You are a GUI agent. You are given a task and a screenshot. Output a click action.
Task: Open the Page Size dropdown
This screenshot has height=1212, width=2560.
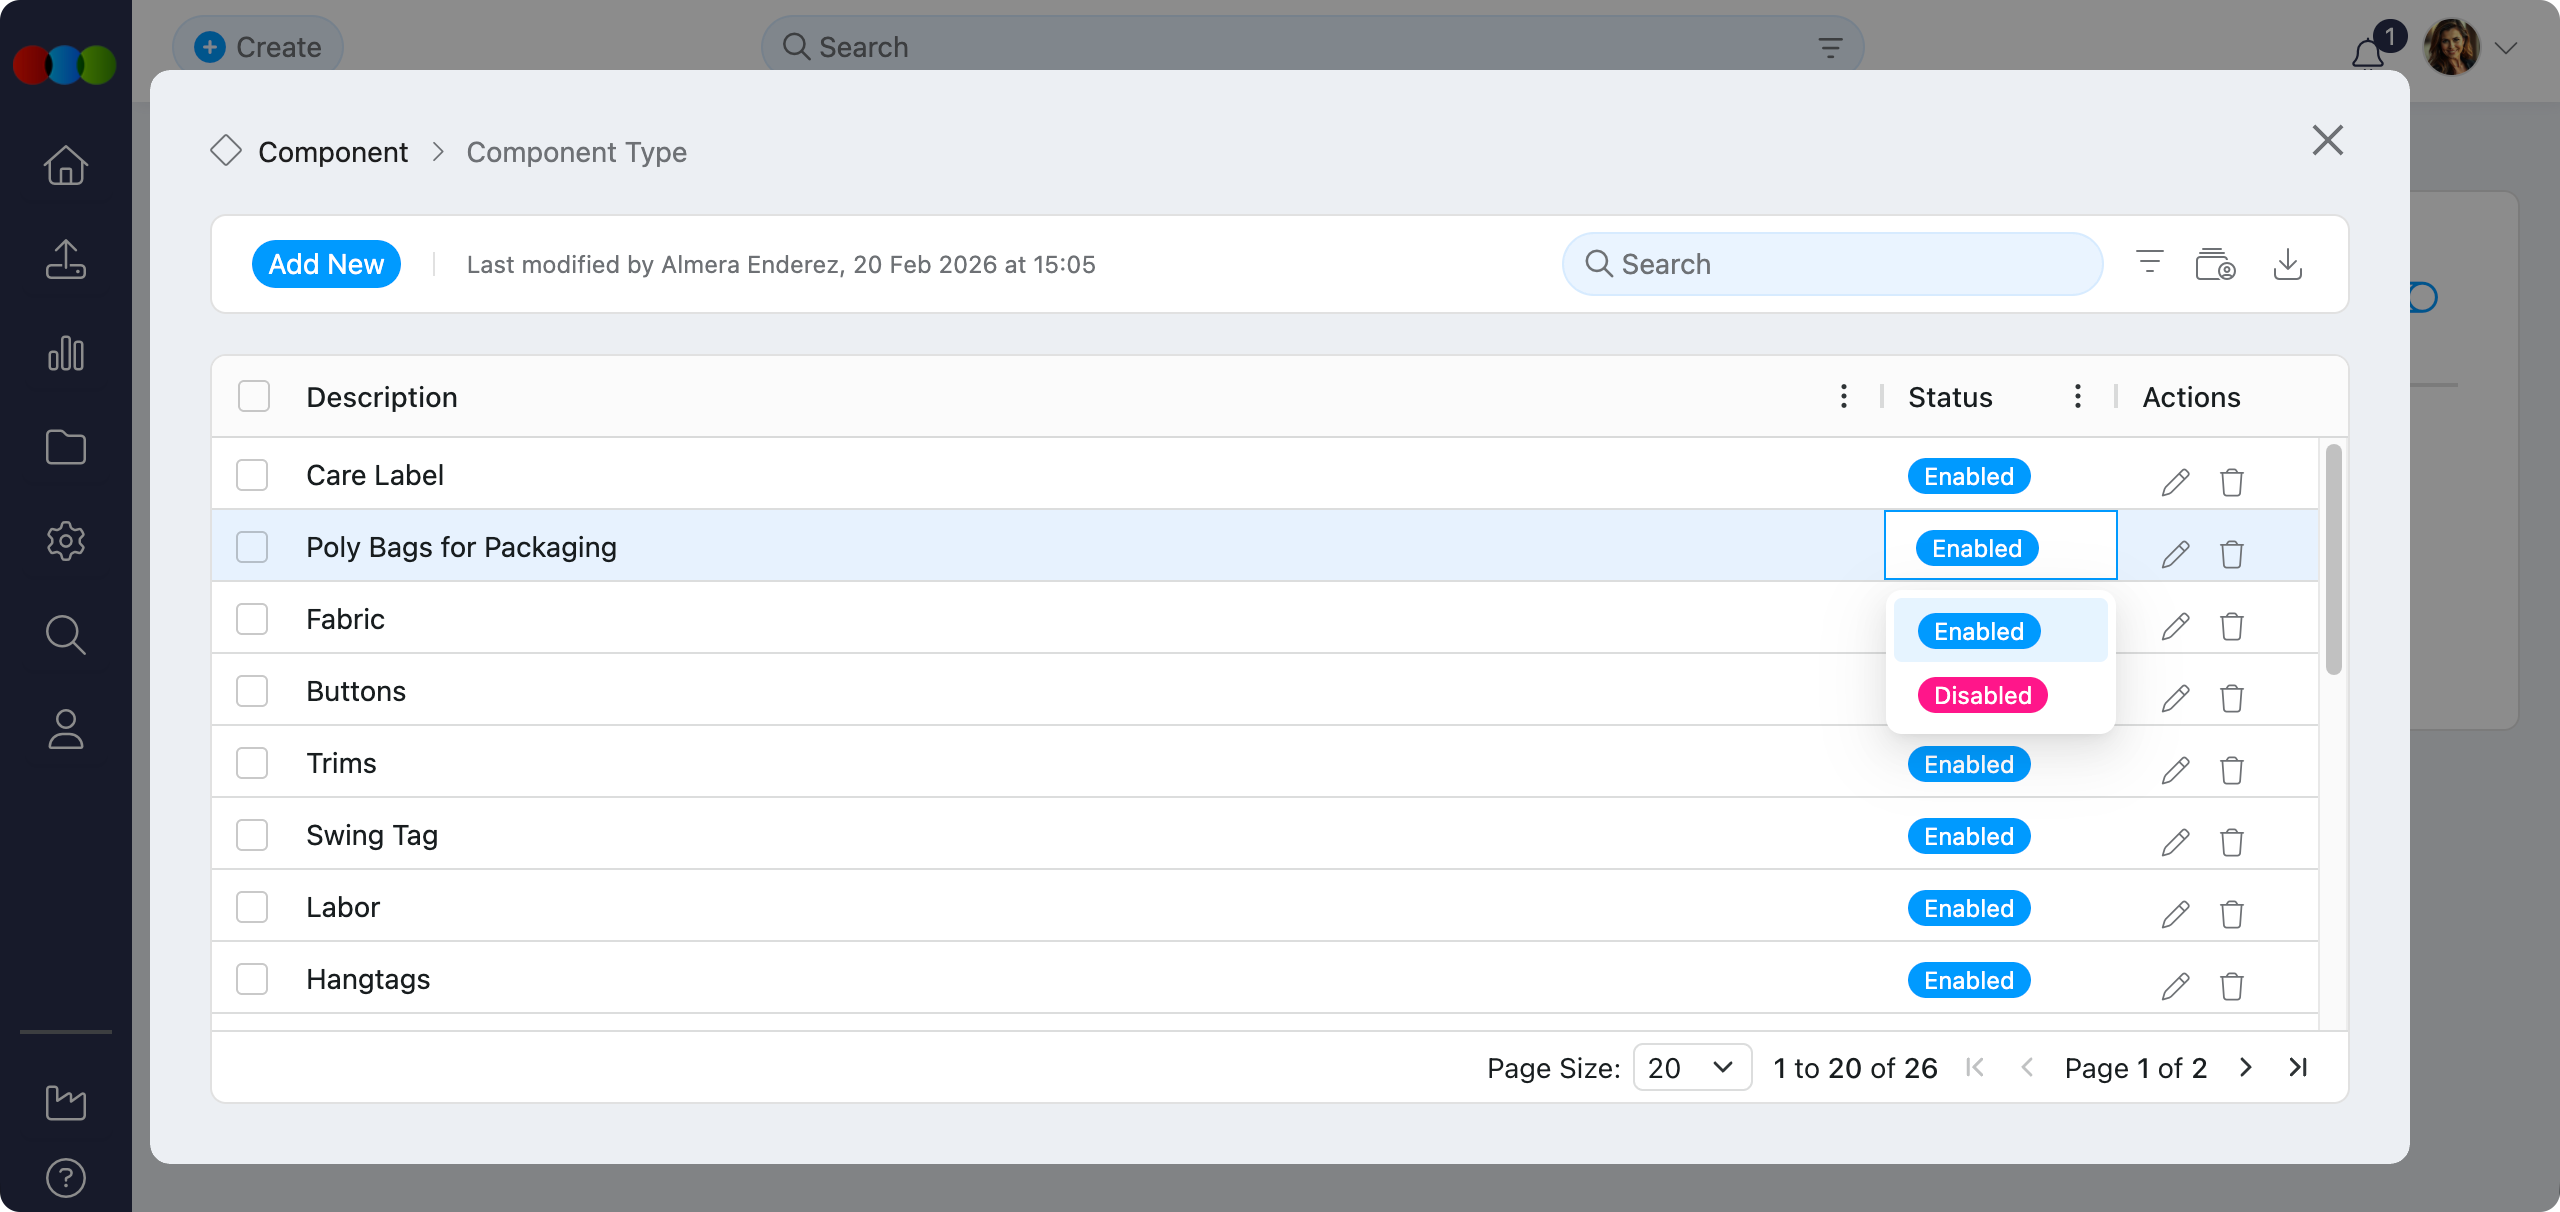coord(1691,1067)
